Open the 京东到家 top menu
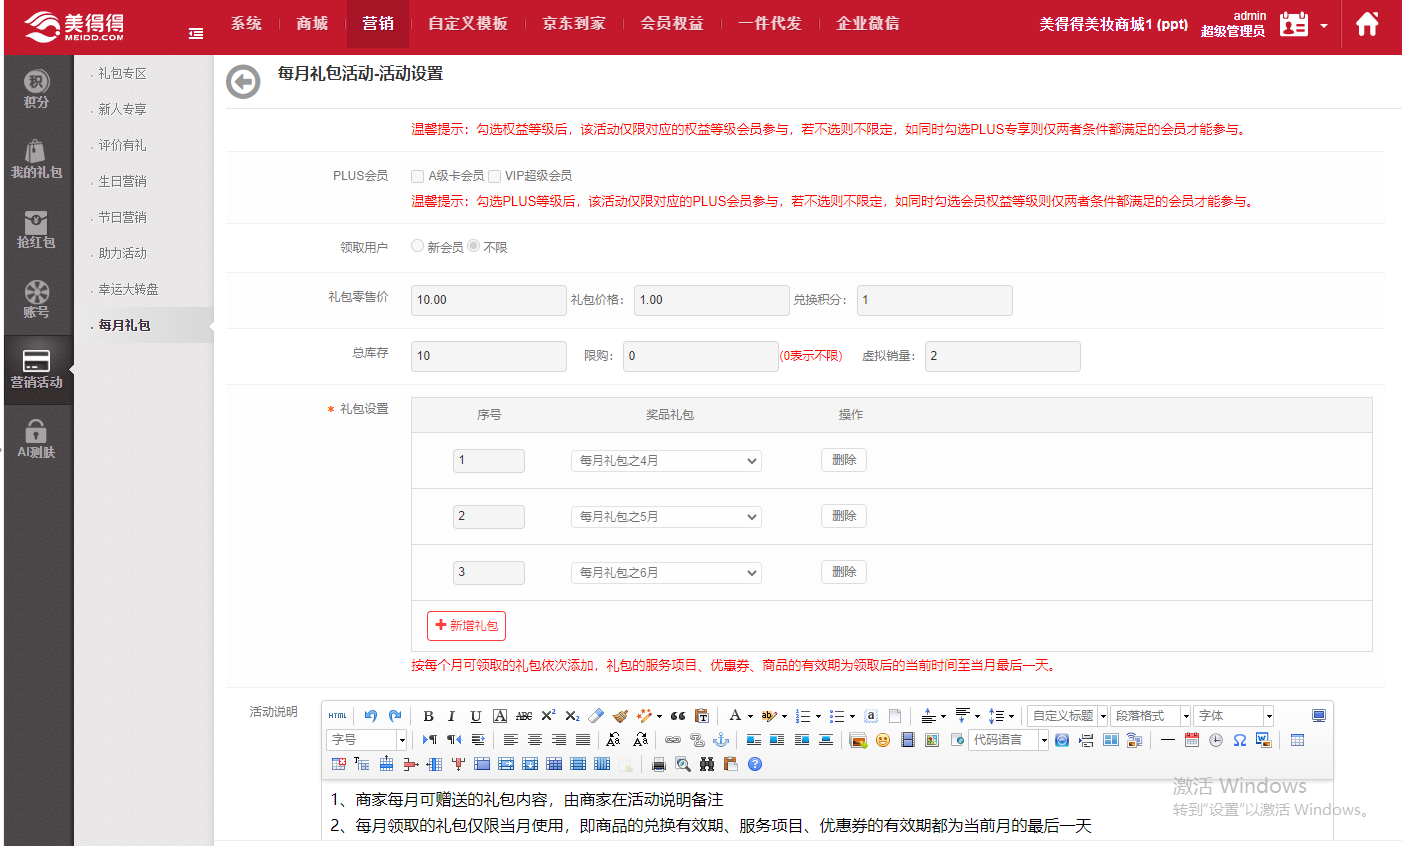This screenshot has width=1402, height=846. [x=574, y=23]
